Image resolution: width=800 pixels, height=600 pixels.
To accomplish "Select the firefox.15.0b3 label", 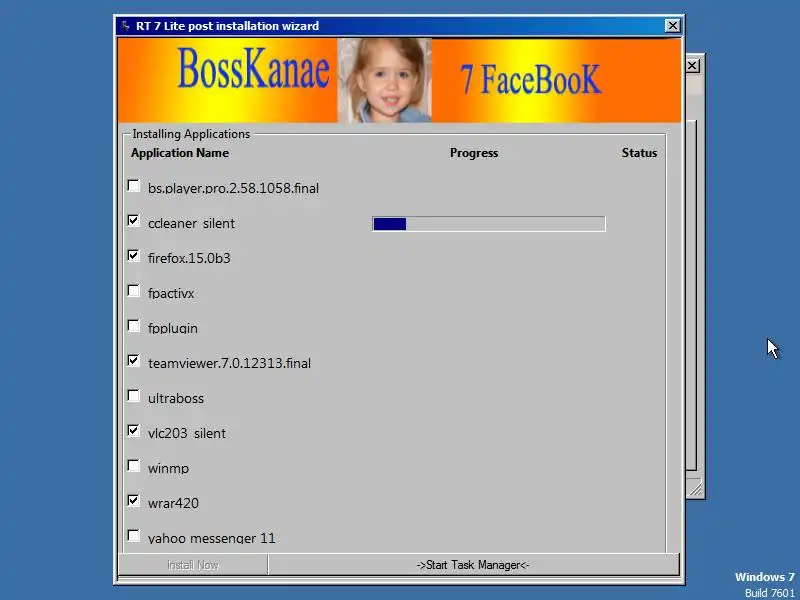I will click(189, 258).
